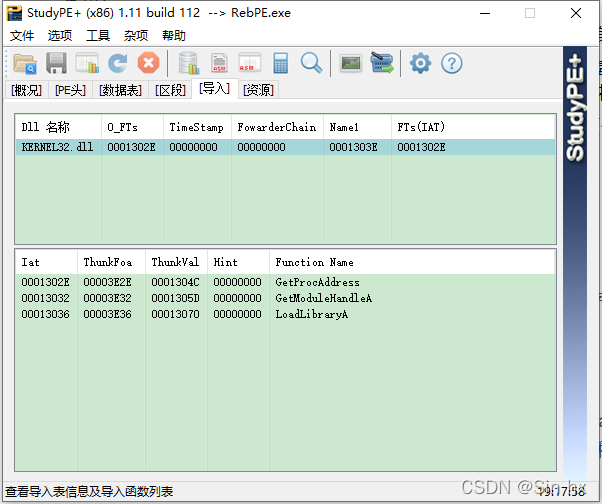Screen dimensions: 602x504
Task: Click the database cylinder chart icon
Action: click(x=189, y=63)
